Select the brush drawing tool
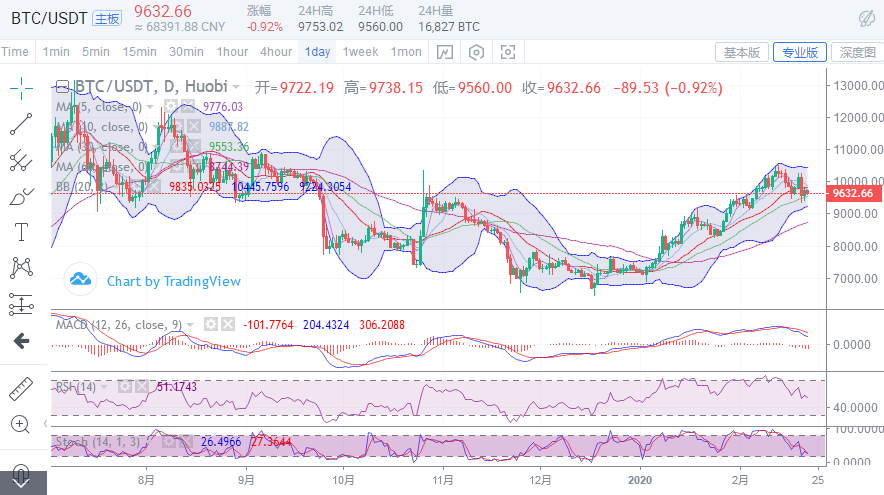Viewport: 884px width, 495px height. pyautogui.click(x=21, y=197)
